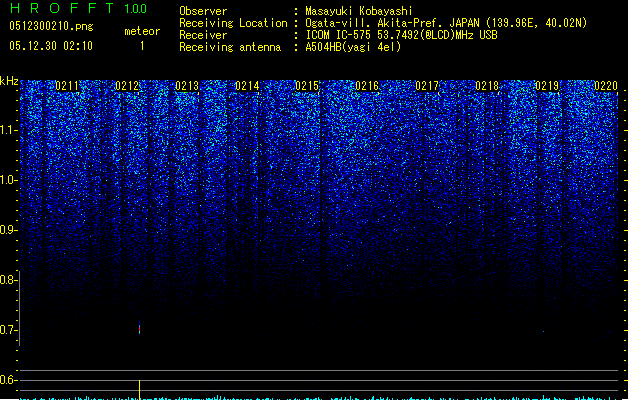The height and width of the screenshot is (400, 629).
Task: Click the 0217 time marker
Action: 427,86
